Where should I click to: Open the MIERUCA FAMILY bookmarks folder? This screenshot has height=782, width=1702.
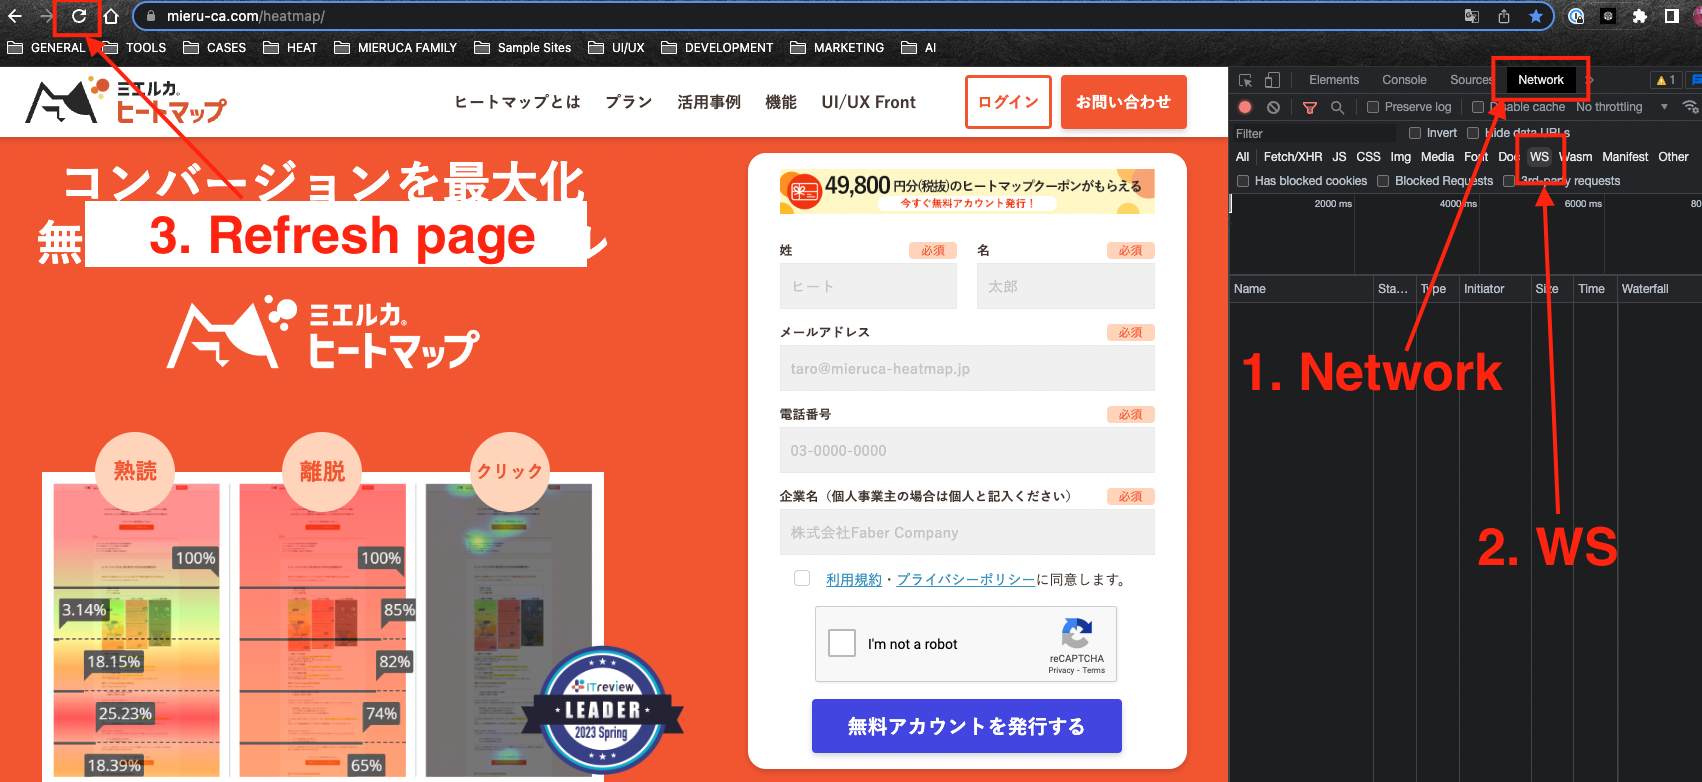pyautogui.click(x=395, y=47)
